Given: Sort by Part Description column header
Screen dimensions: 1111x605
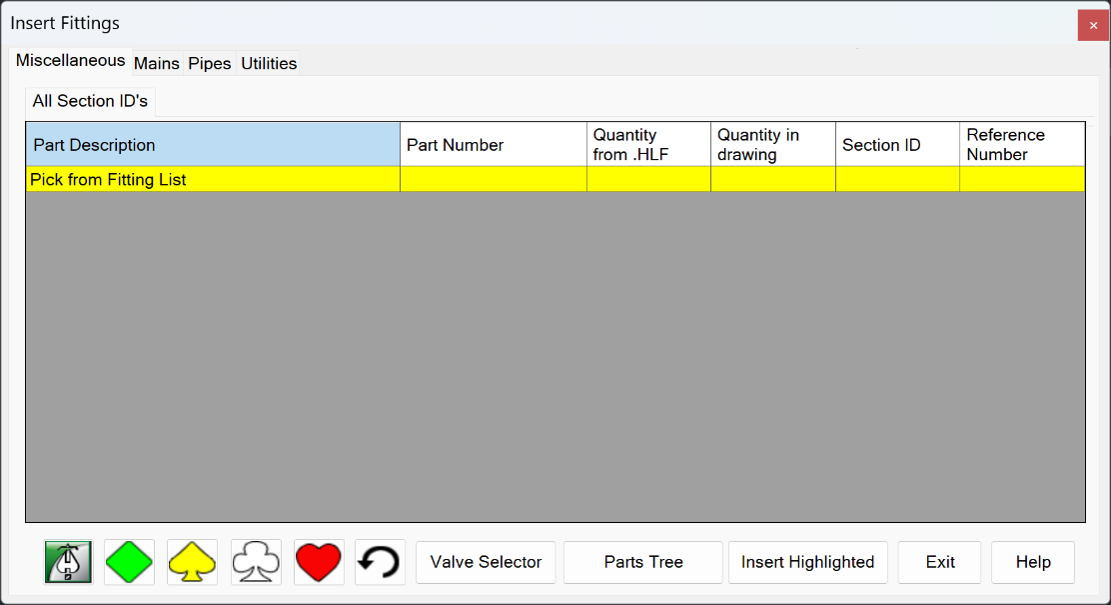Looking at the screenshot, I should pos(213,145).
